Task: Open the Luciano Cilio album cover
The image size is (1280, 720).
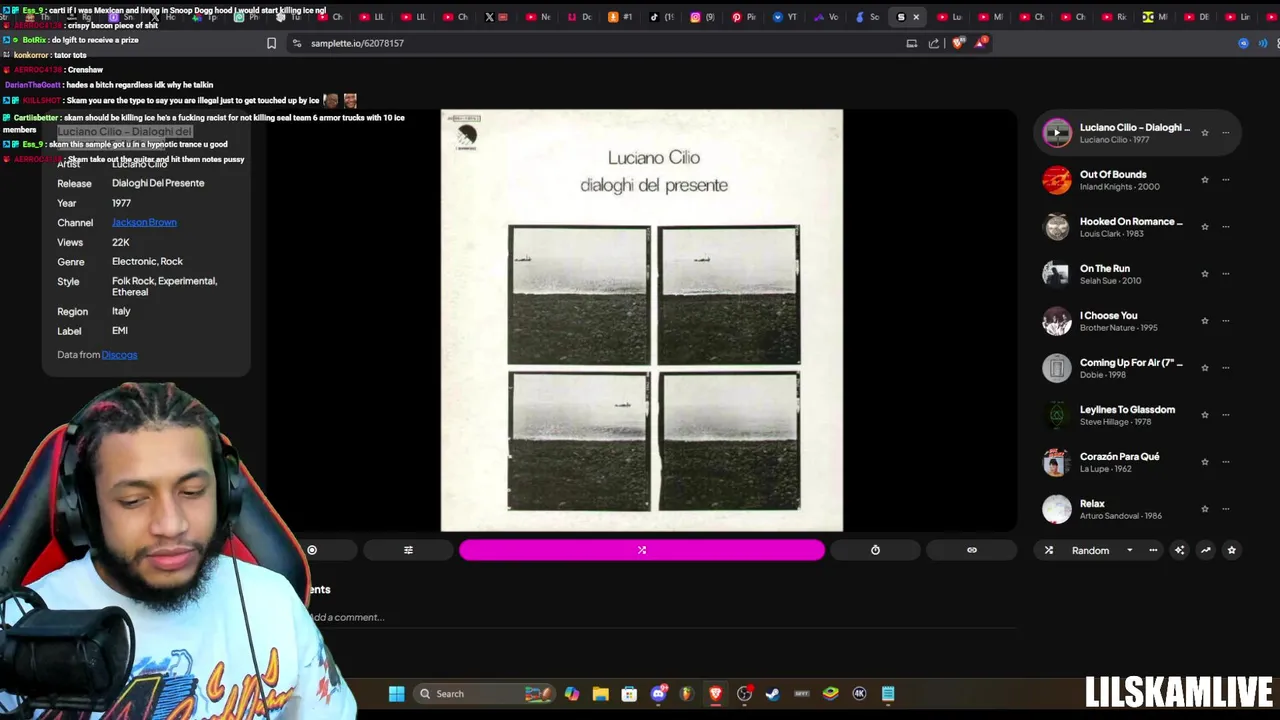Action: point(642,320)
